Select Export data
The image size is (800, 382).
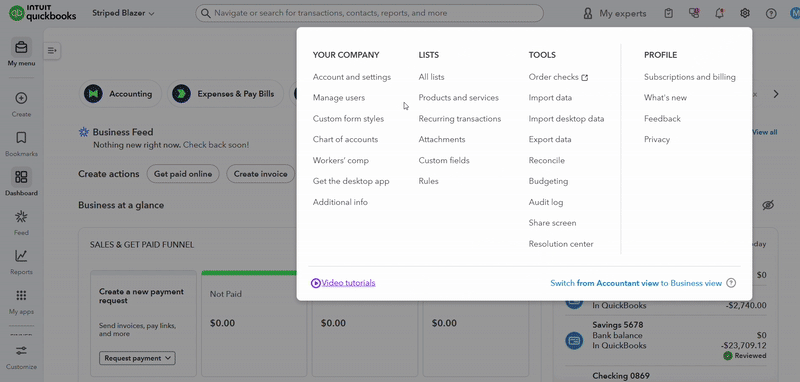[x=550, y=139]
